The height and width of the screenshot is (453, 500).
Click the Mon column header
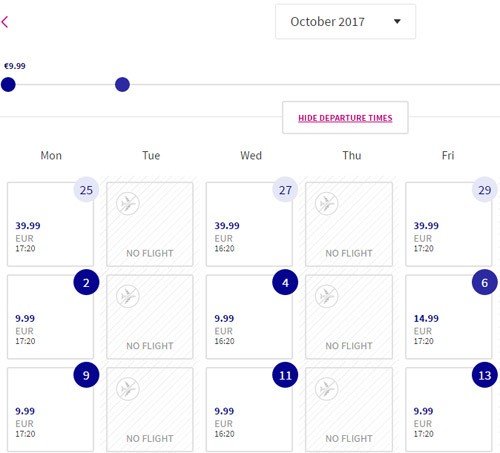(51, 155)
